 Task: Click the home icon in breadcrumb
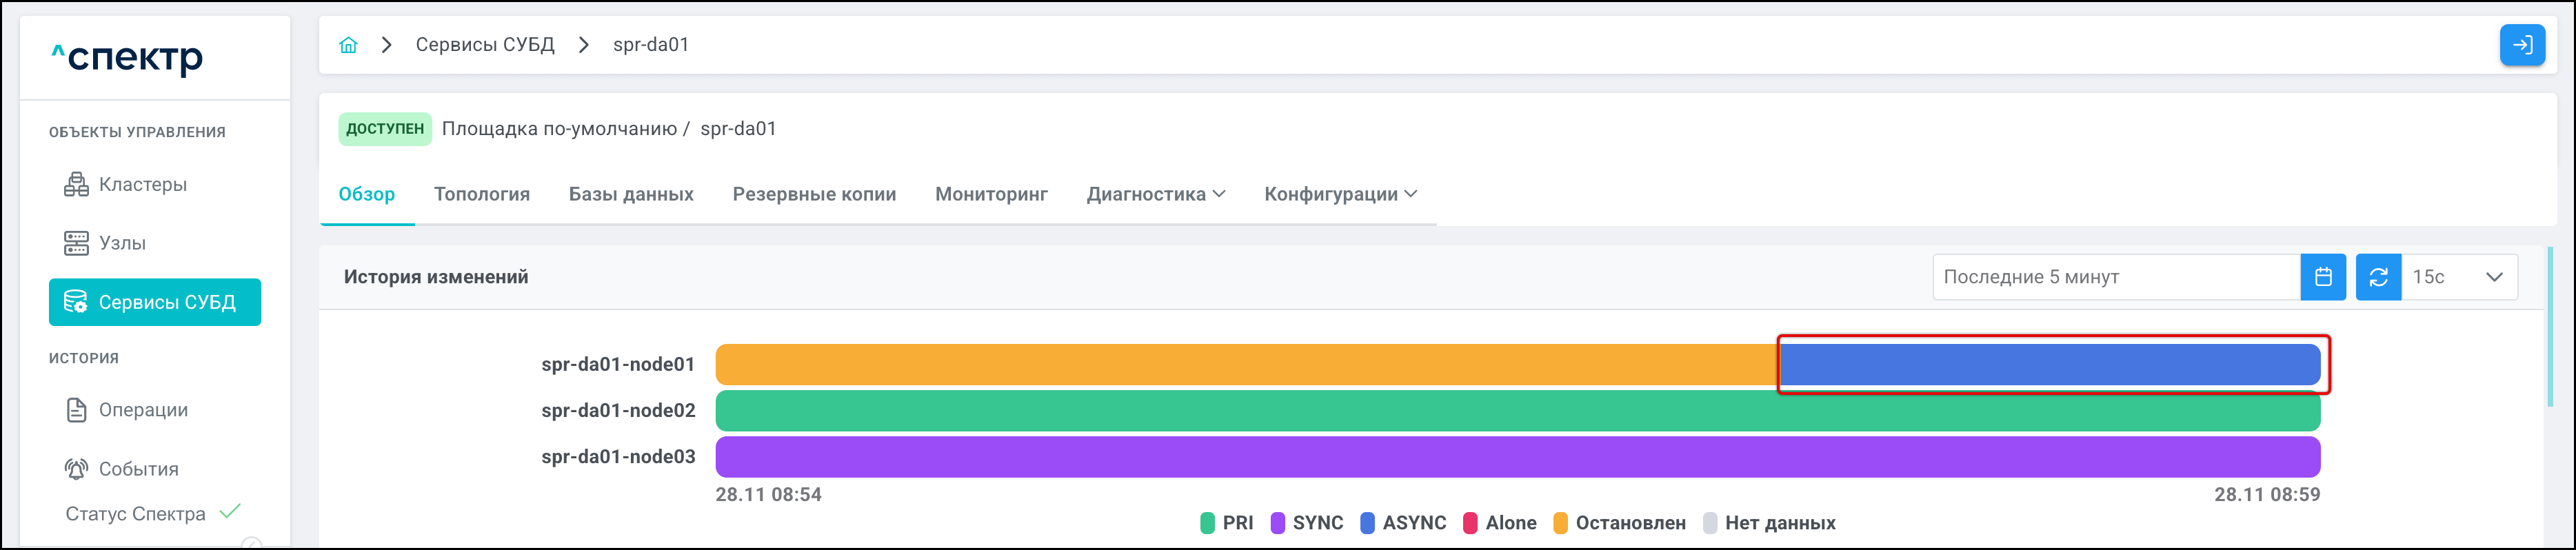(x=348, y=45)
